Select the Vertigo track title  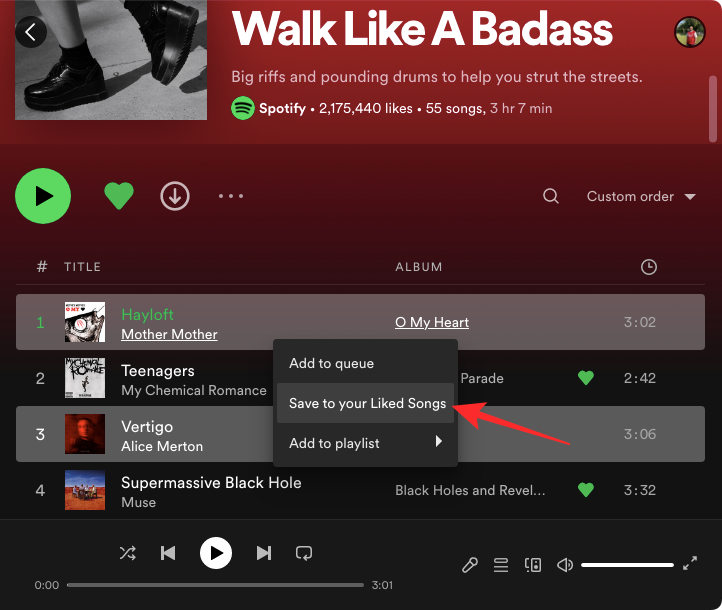point(147,427)
